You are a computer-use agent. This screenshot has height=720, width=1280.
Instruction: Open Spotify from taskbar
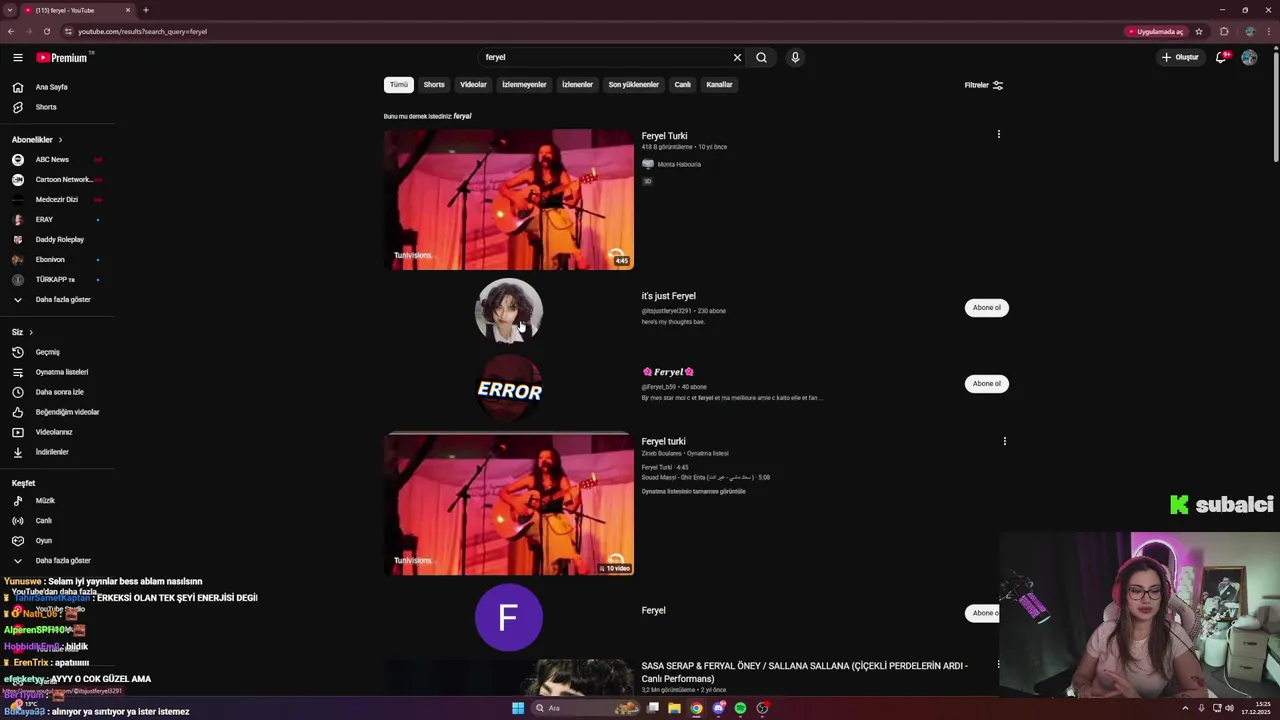740,708
